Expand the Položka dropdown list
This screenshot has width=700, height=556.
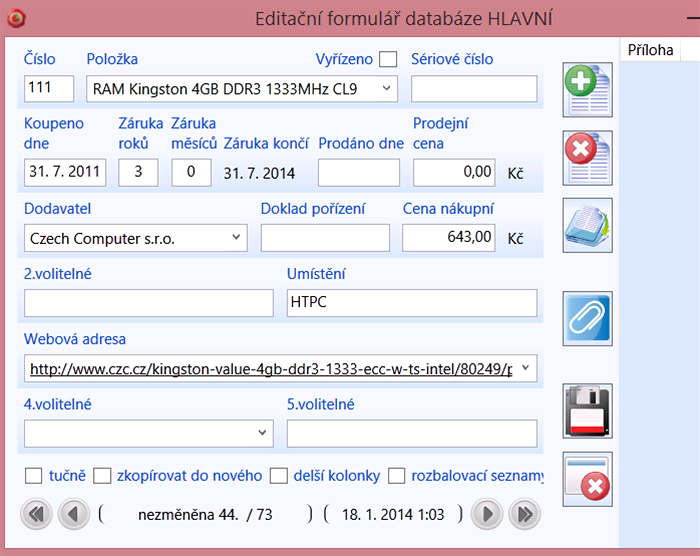click(x=386, y=89)
